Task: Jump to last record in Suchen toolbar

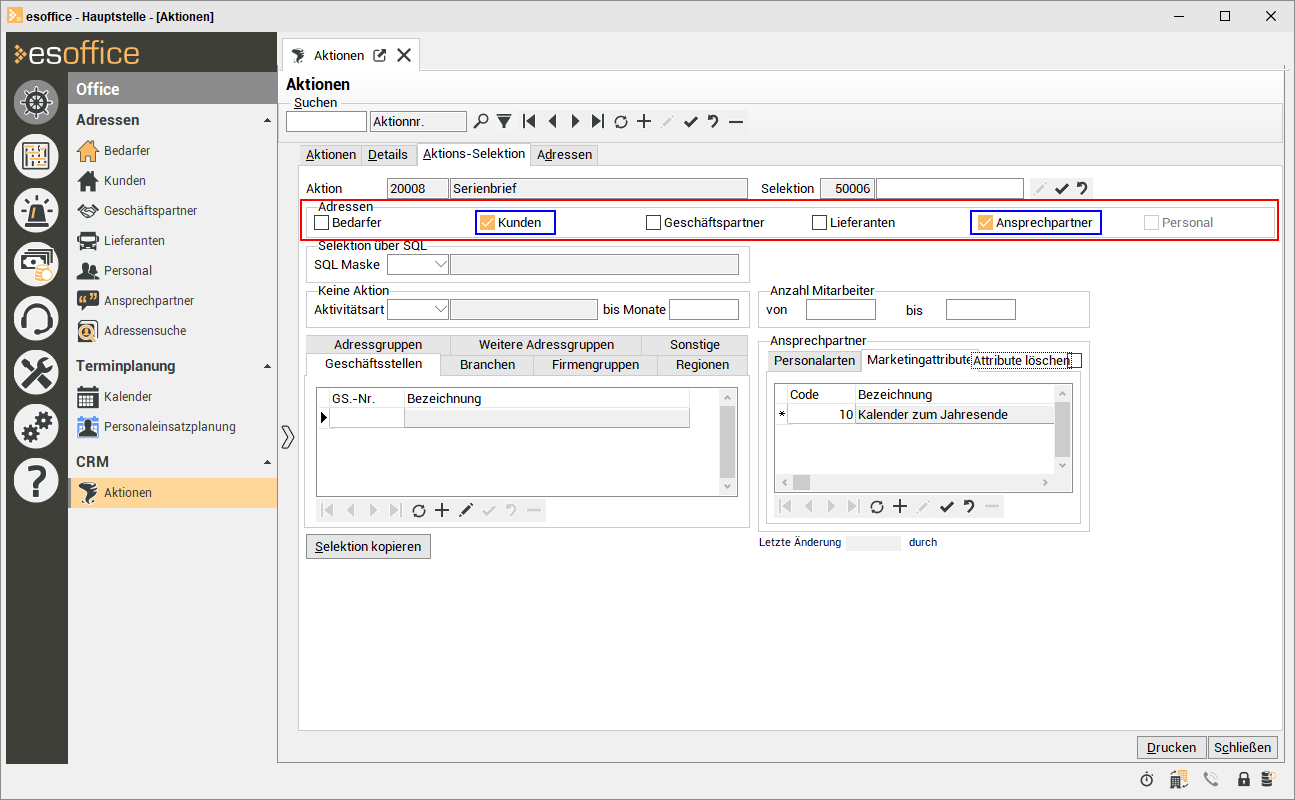Action: (597, 122)
